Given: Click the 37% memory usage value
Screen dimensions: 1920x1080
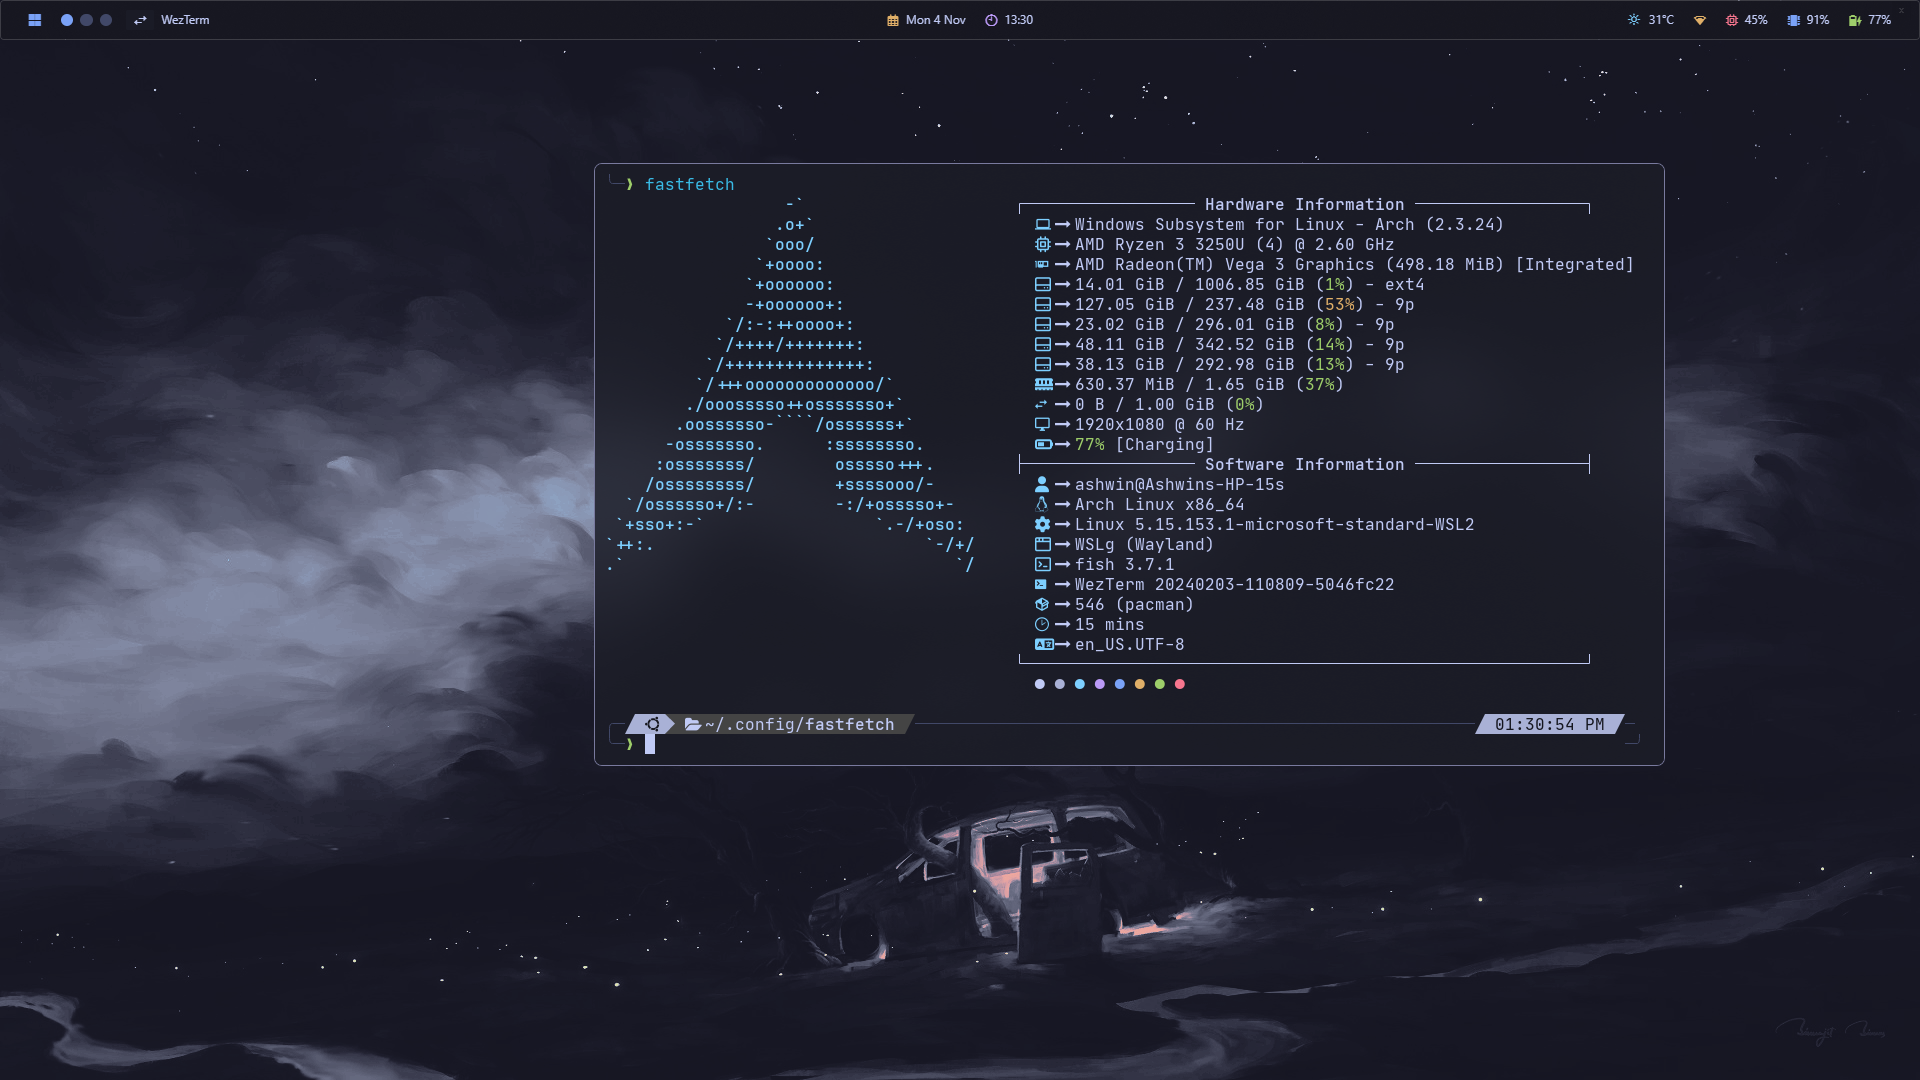Looking at the screenshot, I should pyautogui.click(x=1319, y=385).
